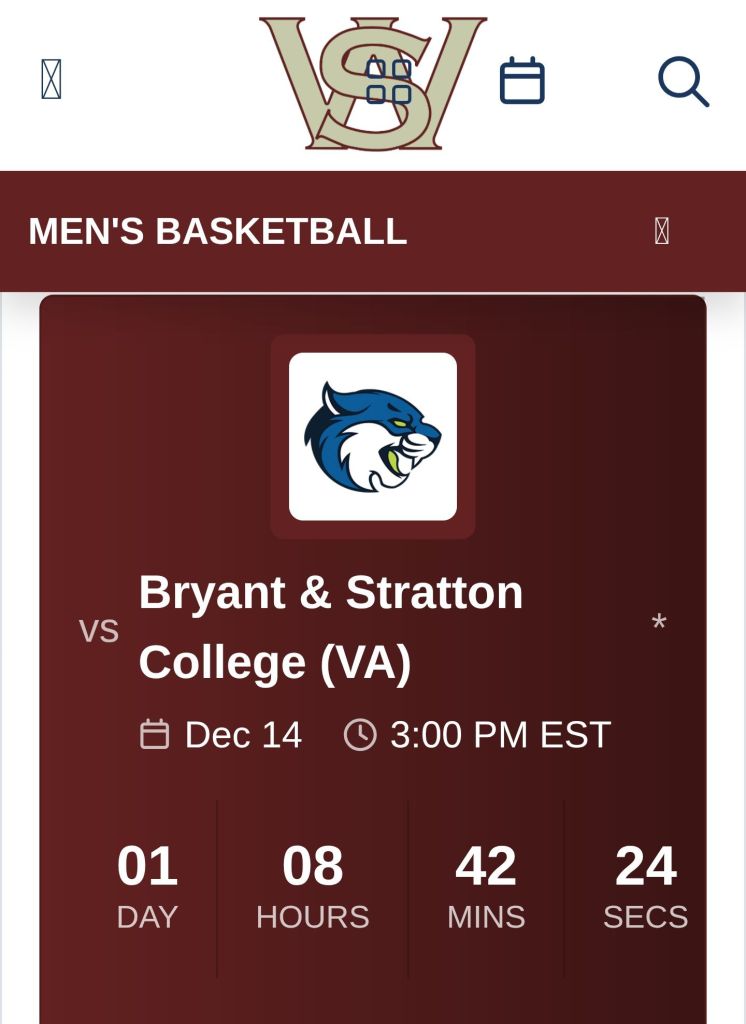Open the header calendar icon
Image resolution: width=746 pixels, height=1024 pixels.
click(522, 81)
